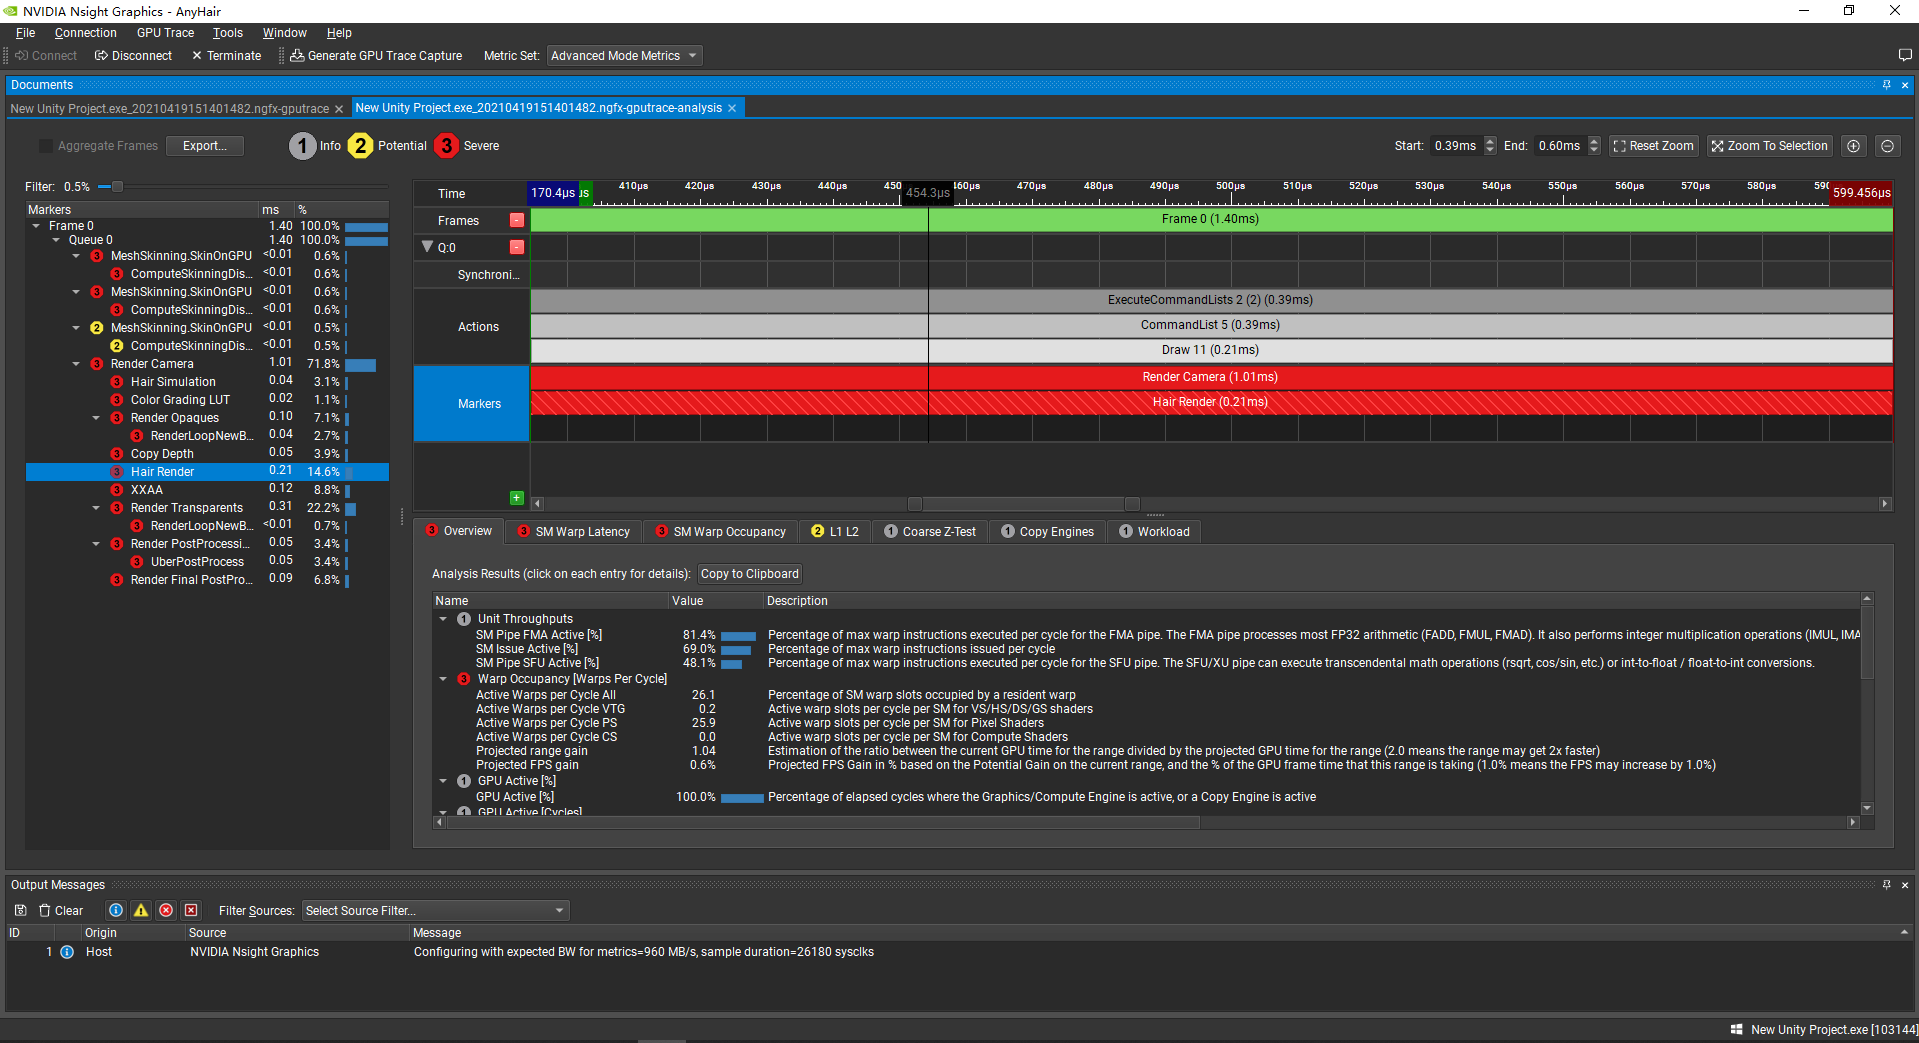Switch to the Coarse Z-Test tab
This screenshot has height=1043, width=1919.
pos(930,532)
